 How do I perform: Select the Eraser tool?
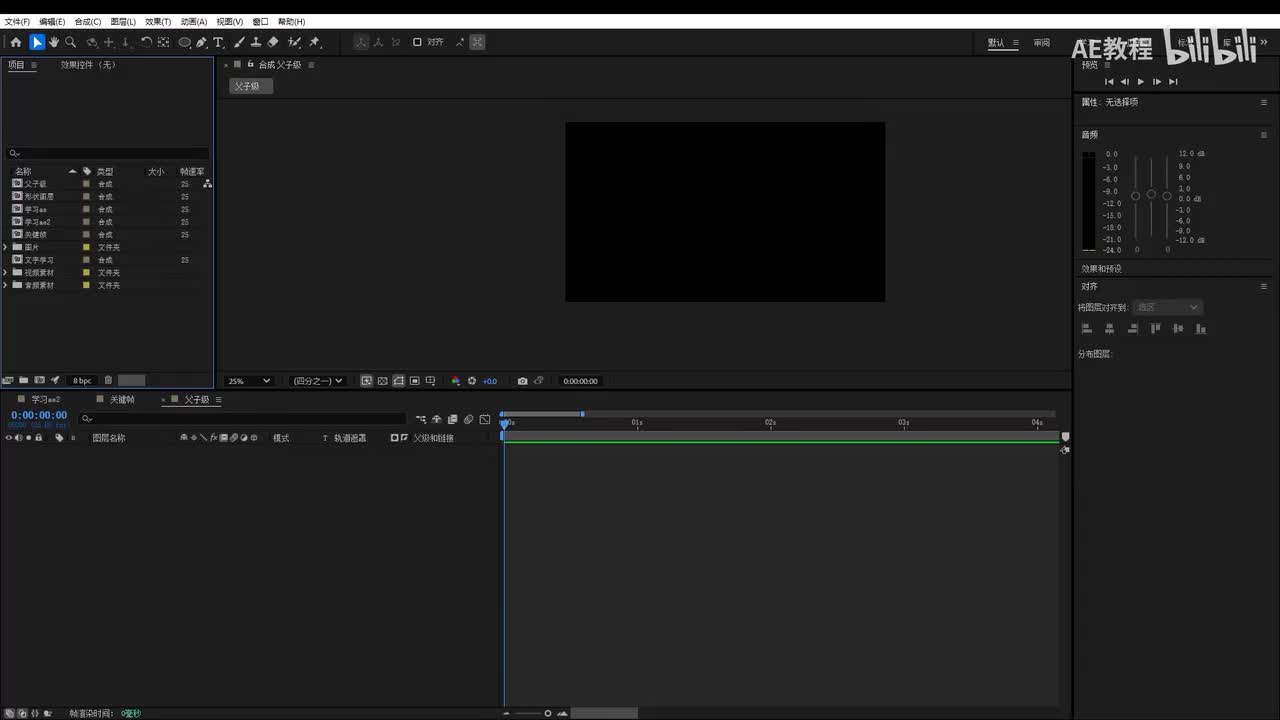273,42
